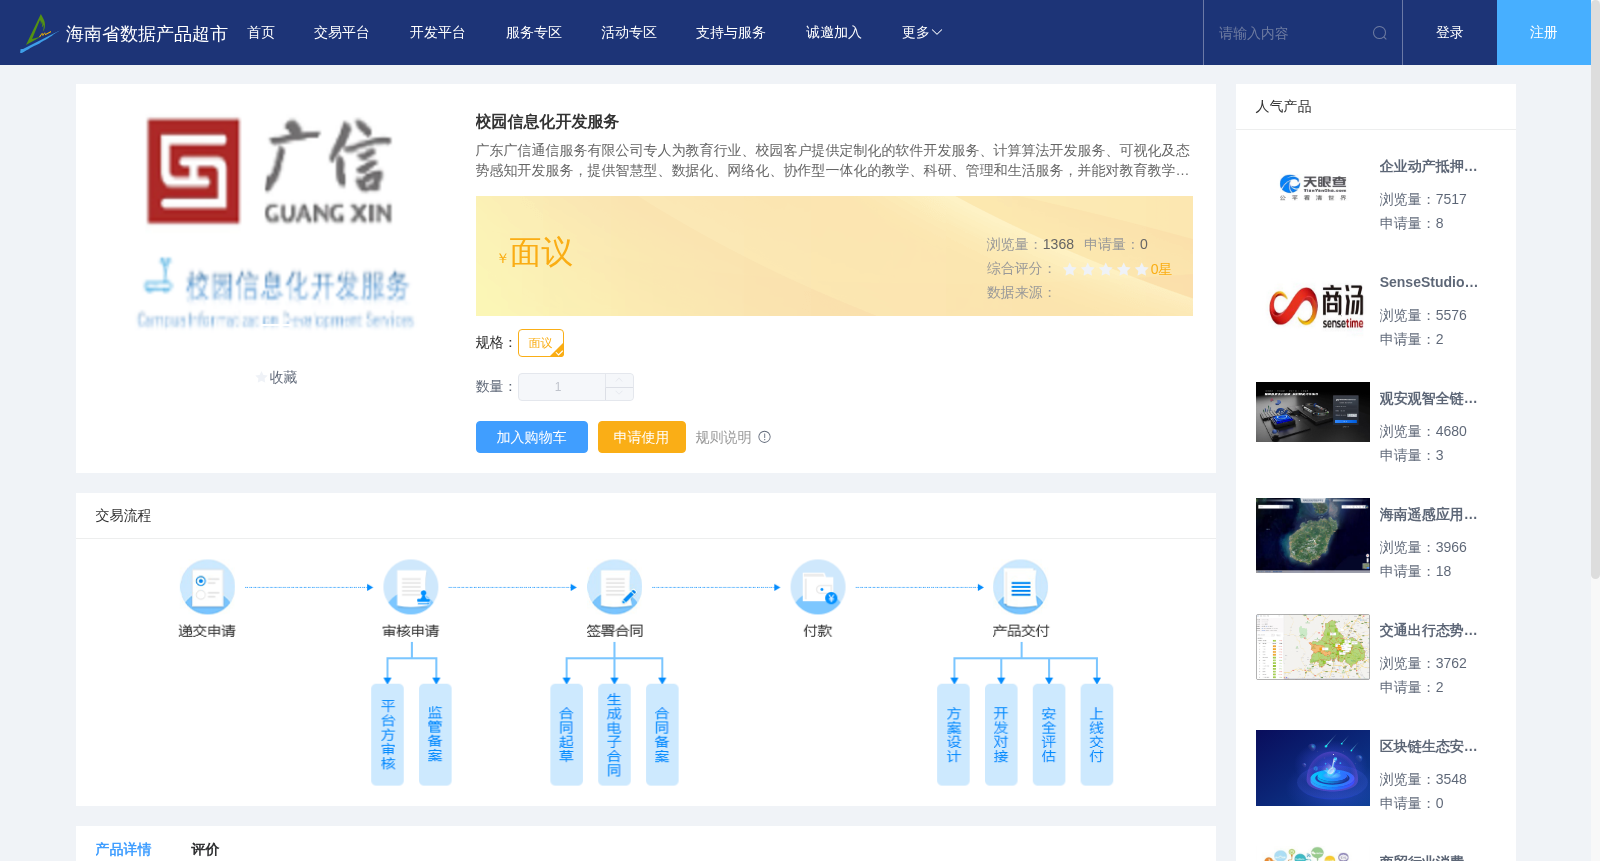Click the 平台方审核 flow box

click(388, 735)
